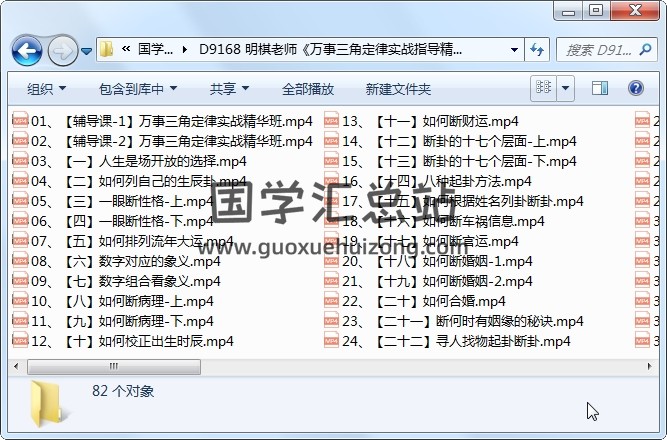Select file name 13、【十一】如何断财运.mp4
The height and width of the screenshot is (440, 667).
click(430, 121)
